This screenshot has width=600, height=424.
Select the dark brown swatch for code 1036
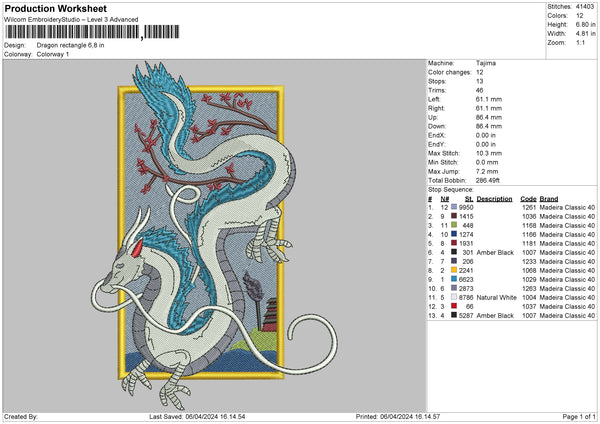click(454, 216)
